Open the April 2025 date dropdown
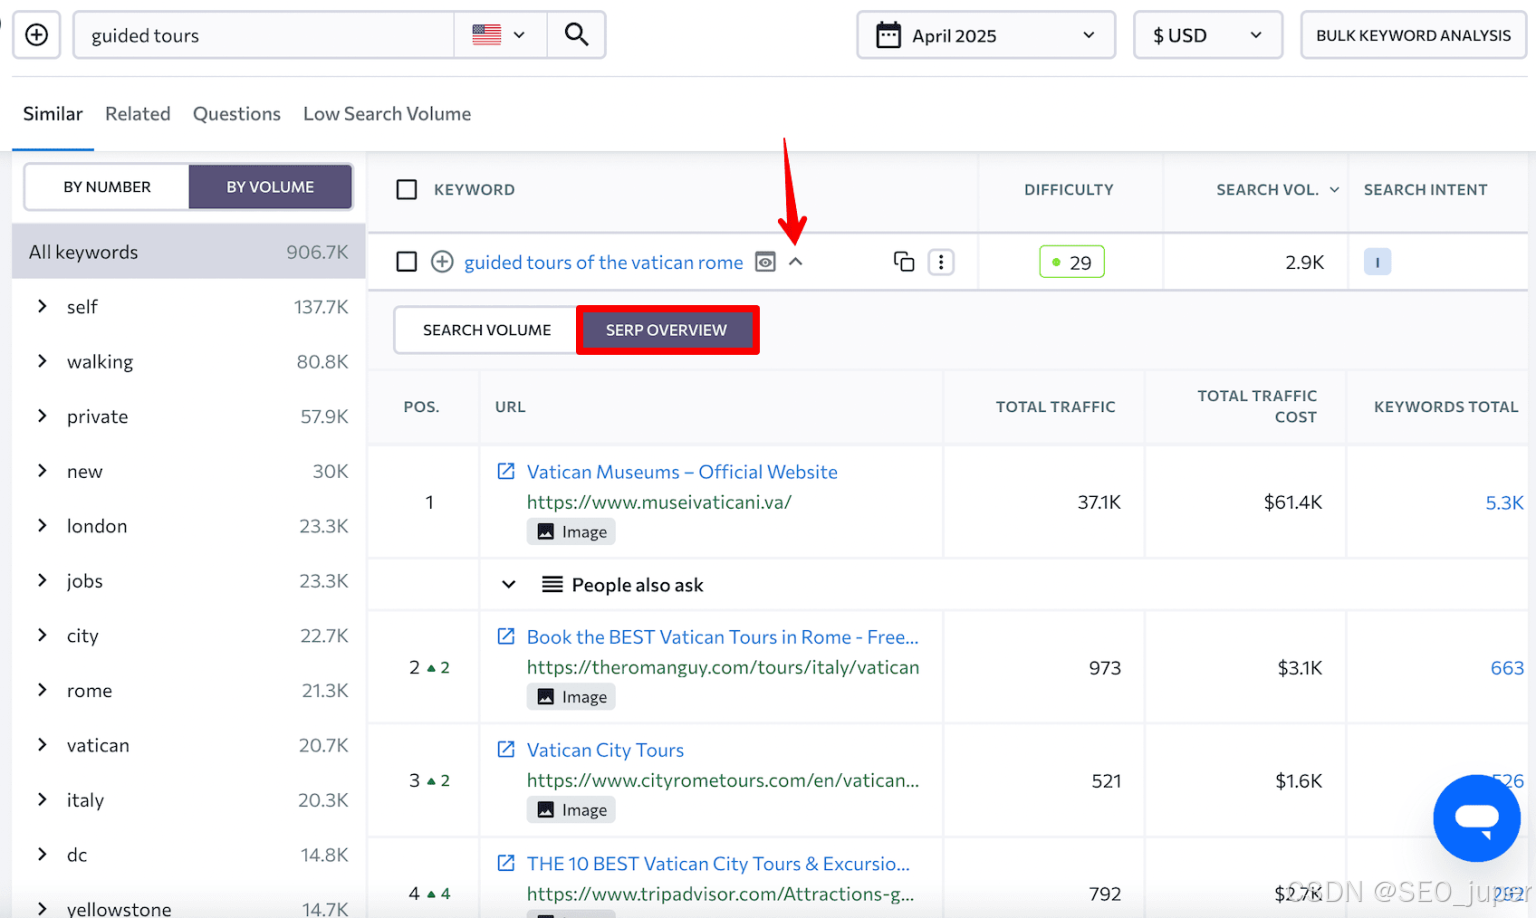 click(x=986, y=35)
